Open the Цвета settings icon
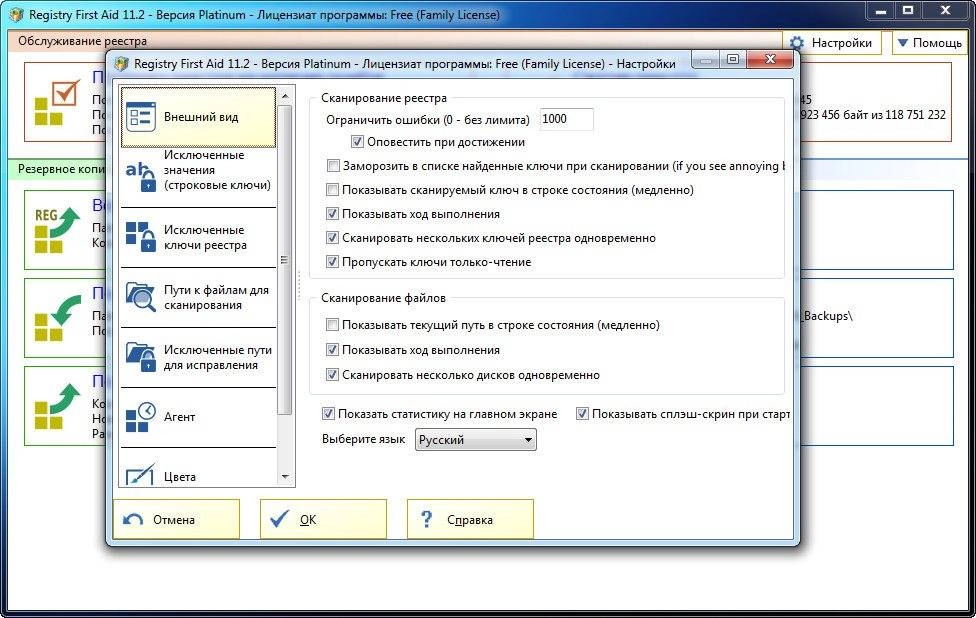This screenshot has height=618, width=976. [x=141, y=475]
